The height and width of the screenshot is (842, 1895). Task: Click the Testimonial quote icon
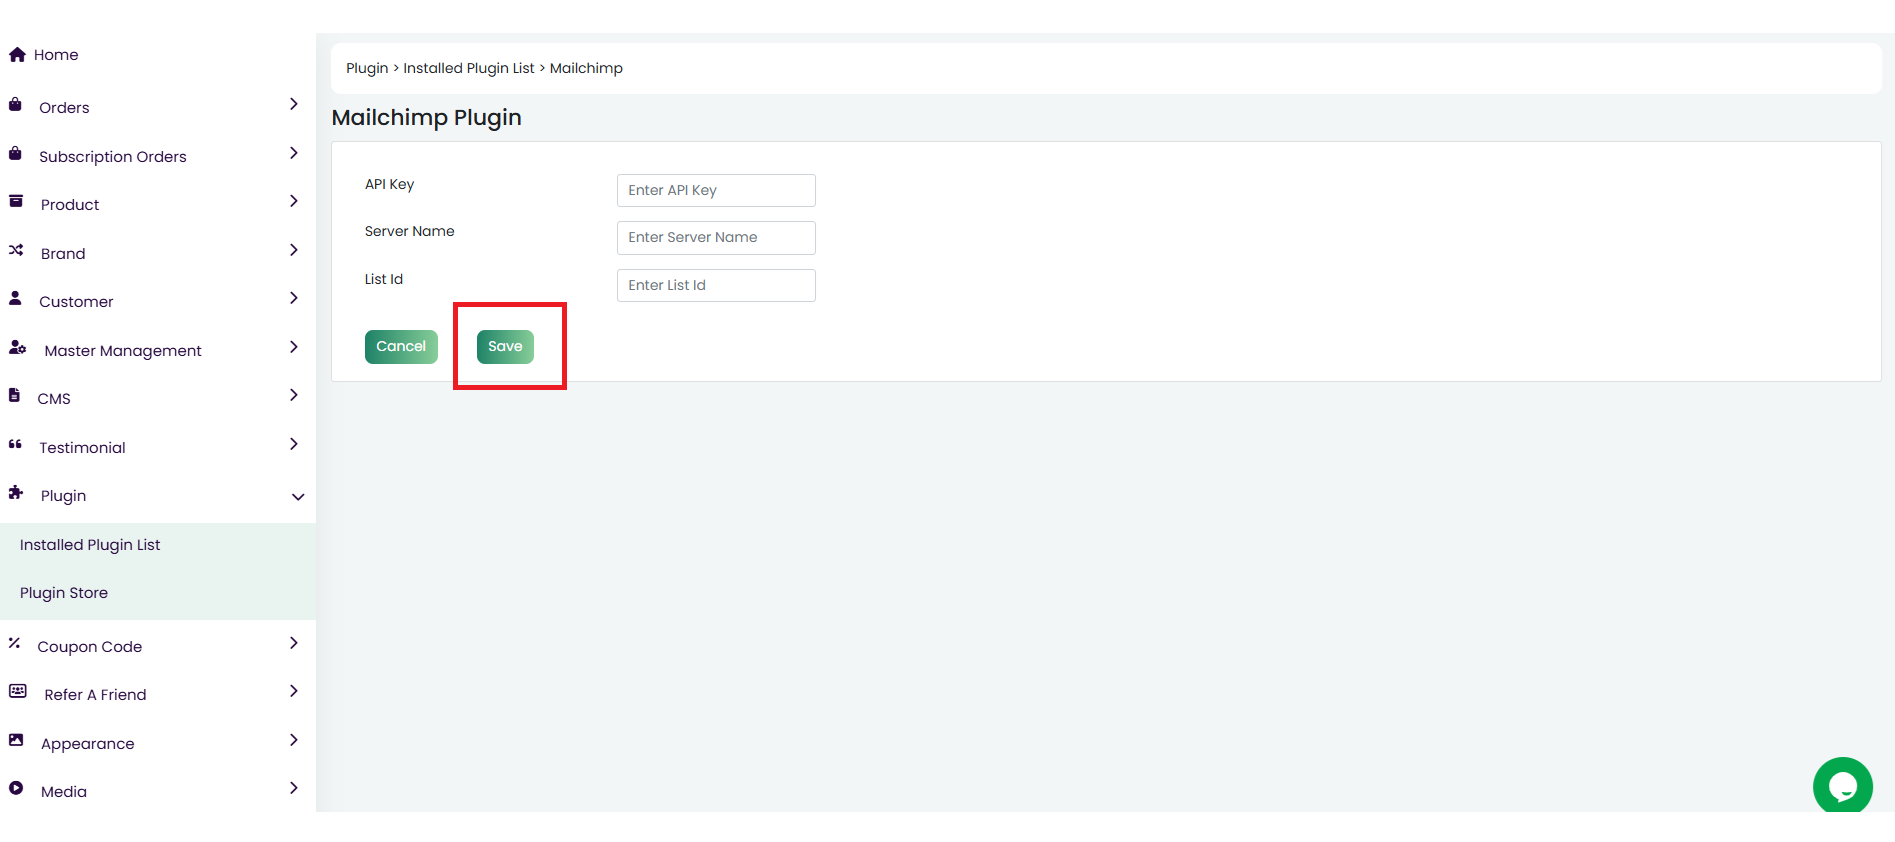15,445
